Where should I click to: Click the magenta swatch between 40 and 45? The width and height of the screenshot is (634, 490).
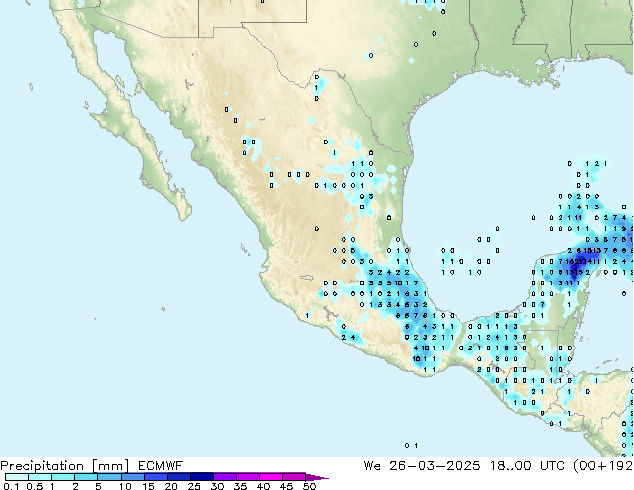pos(271,477)
